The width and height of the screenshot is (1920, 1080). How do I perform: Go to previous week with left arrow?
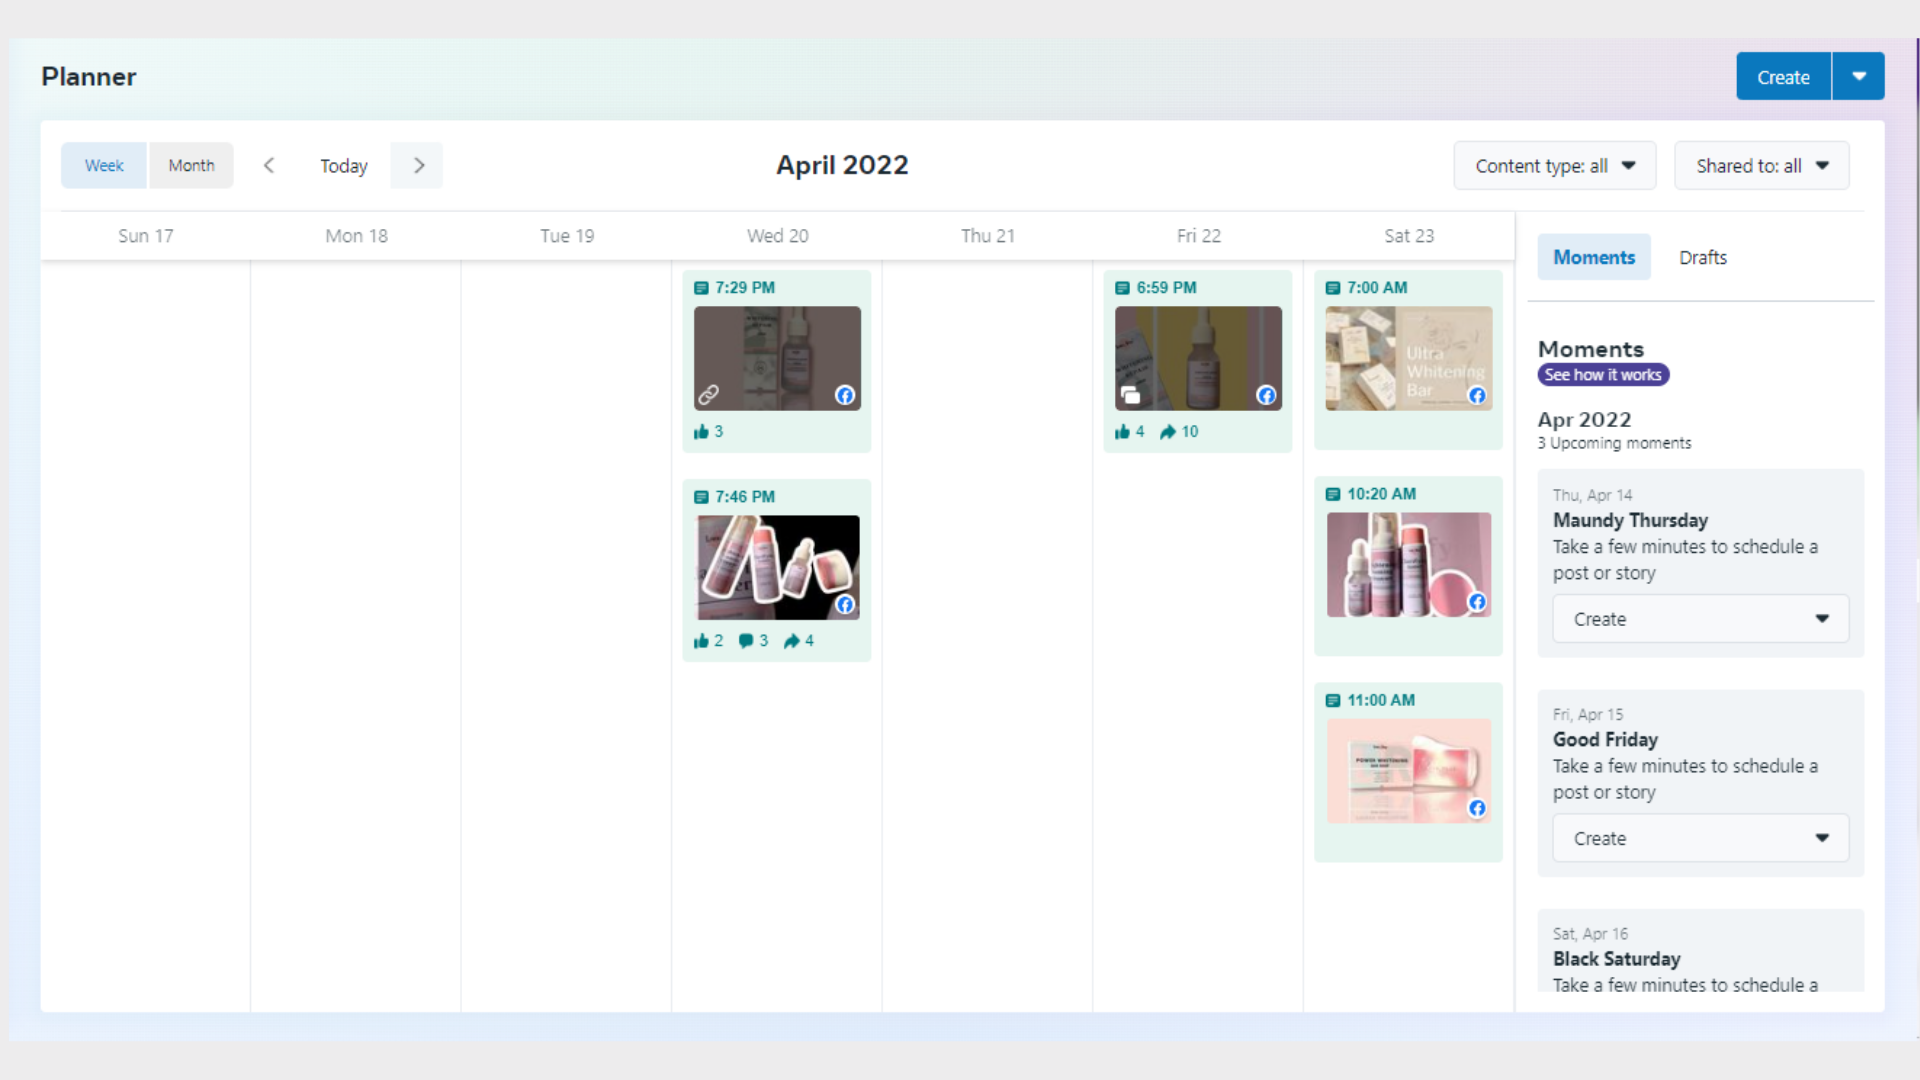268,165
